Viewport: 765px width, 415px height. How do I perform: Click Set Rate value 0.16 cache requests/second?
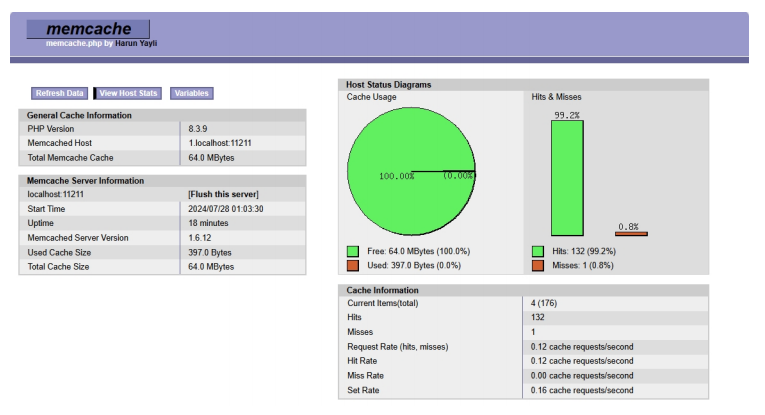tap(582, 390)
